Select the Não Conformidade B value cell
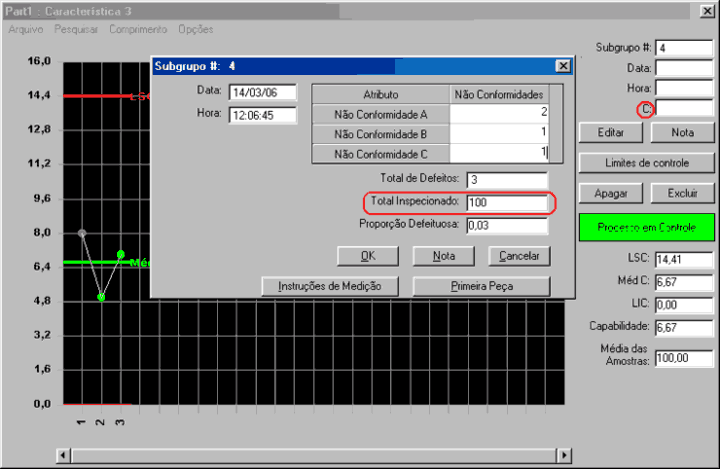Viewport: 720px width, 469px height. point(499,134)
